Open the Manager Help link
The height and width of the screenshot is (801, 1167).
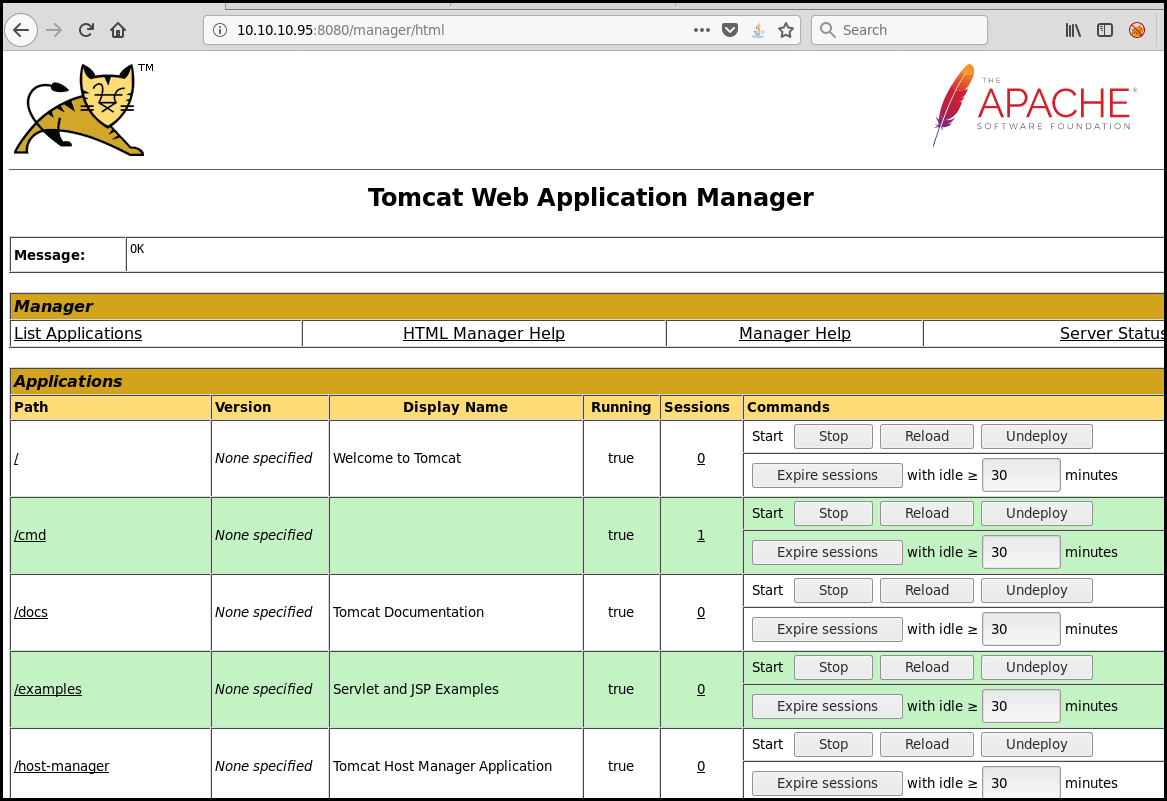point(795,334)
